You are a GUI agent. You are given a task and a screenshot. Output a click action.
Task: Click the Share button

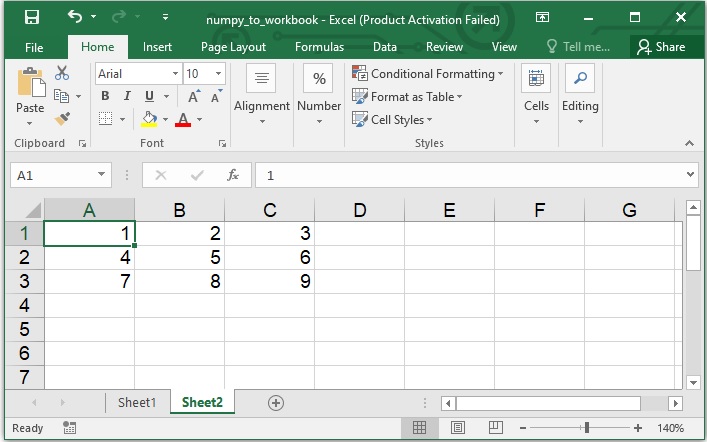661,47
